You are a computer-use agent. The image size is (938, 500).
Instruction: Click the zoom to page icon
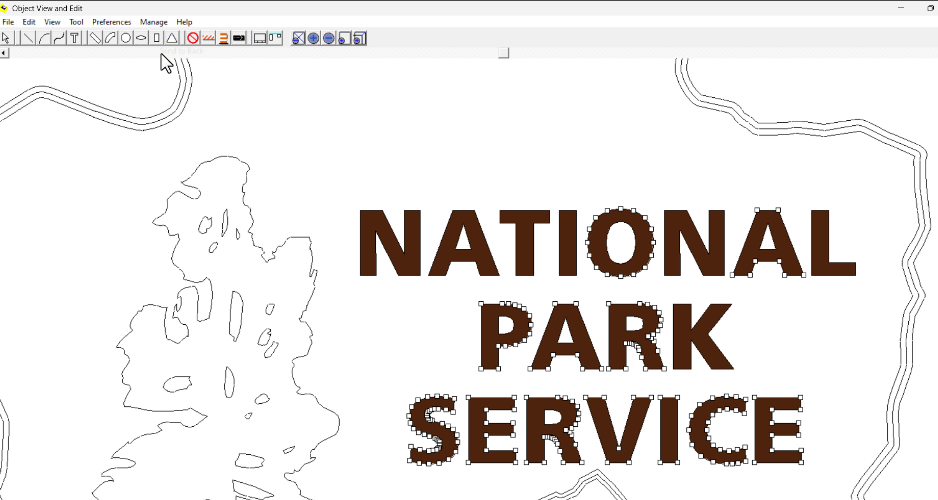click(344, 38)
